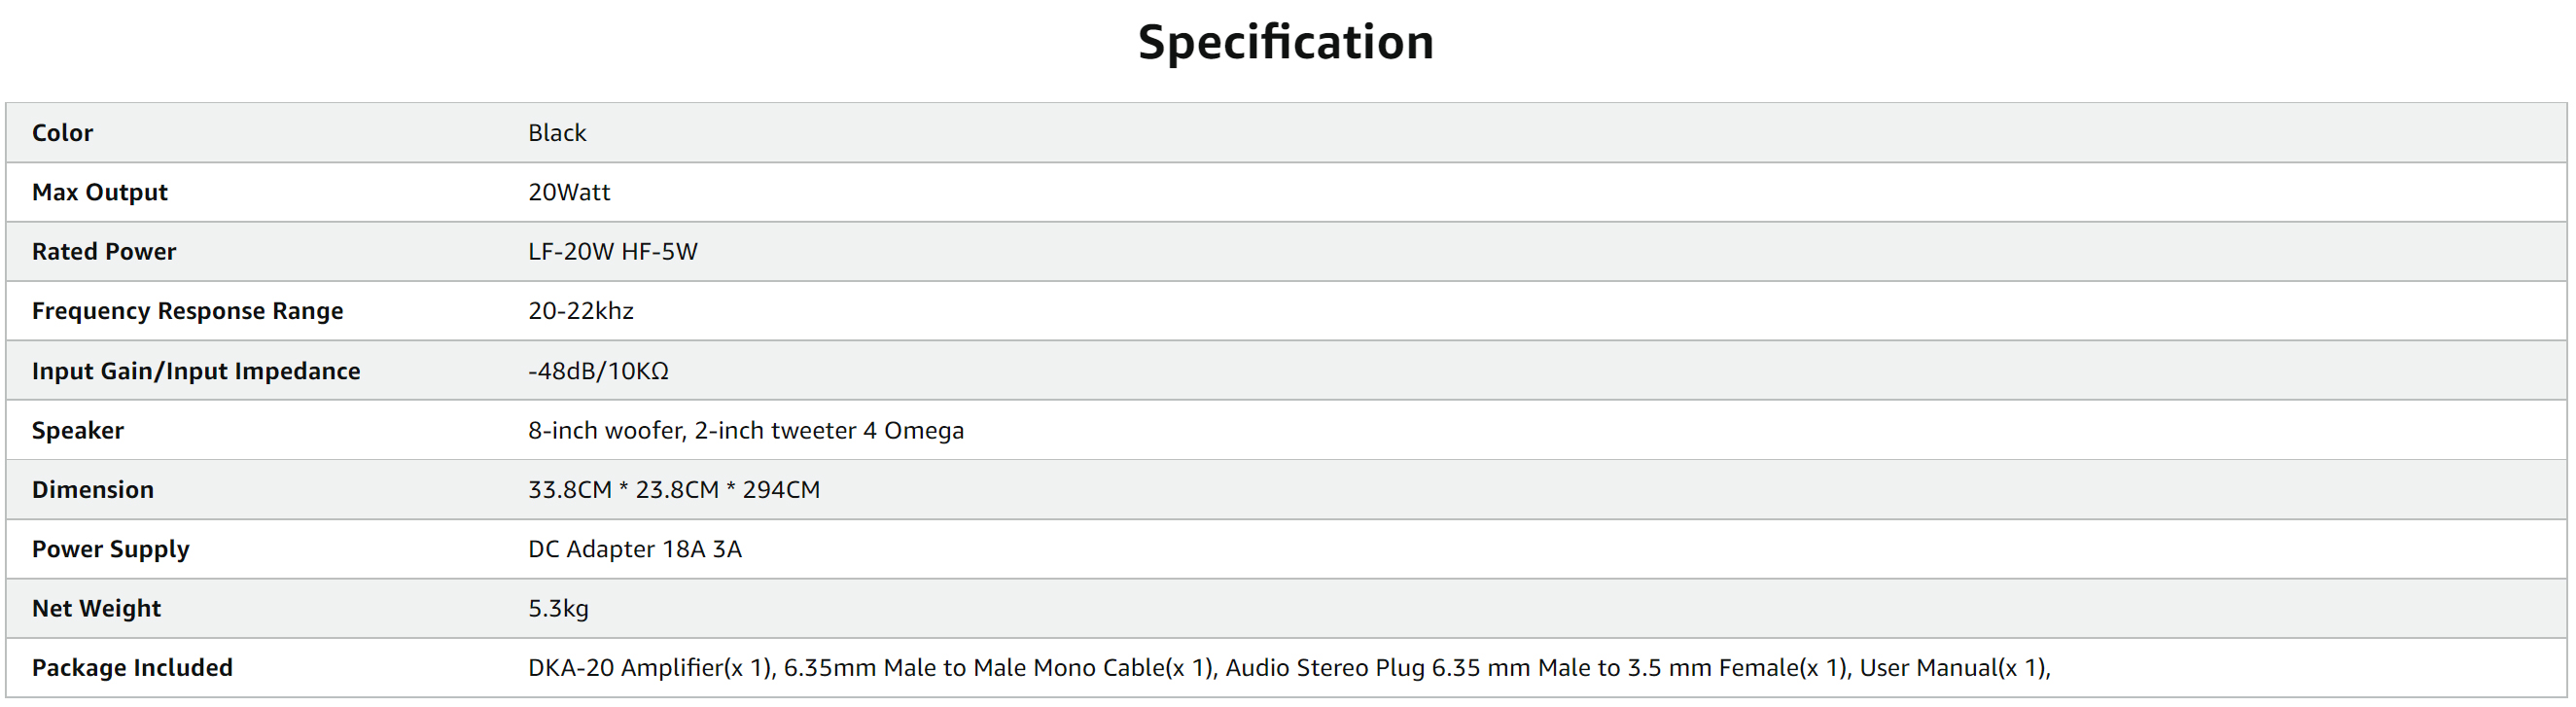
Task: Select the 20-22khz value
Action: (581, 311)
